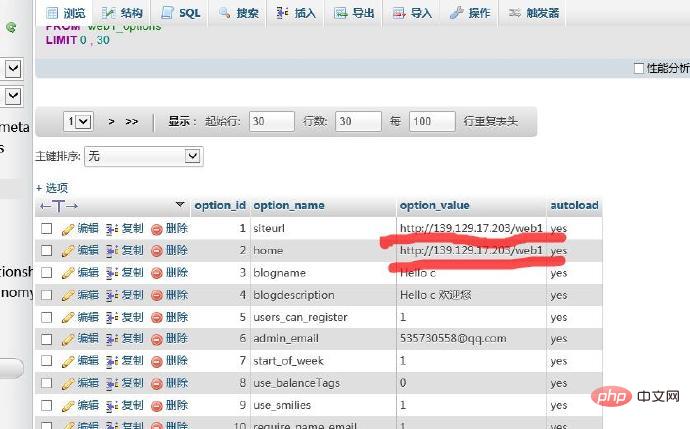Click pencil edit icon for use_smilies row
The height and width of the screenshot is (429, 690).
[x=68, y=404]
